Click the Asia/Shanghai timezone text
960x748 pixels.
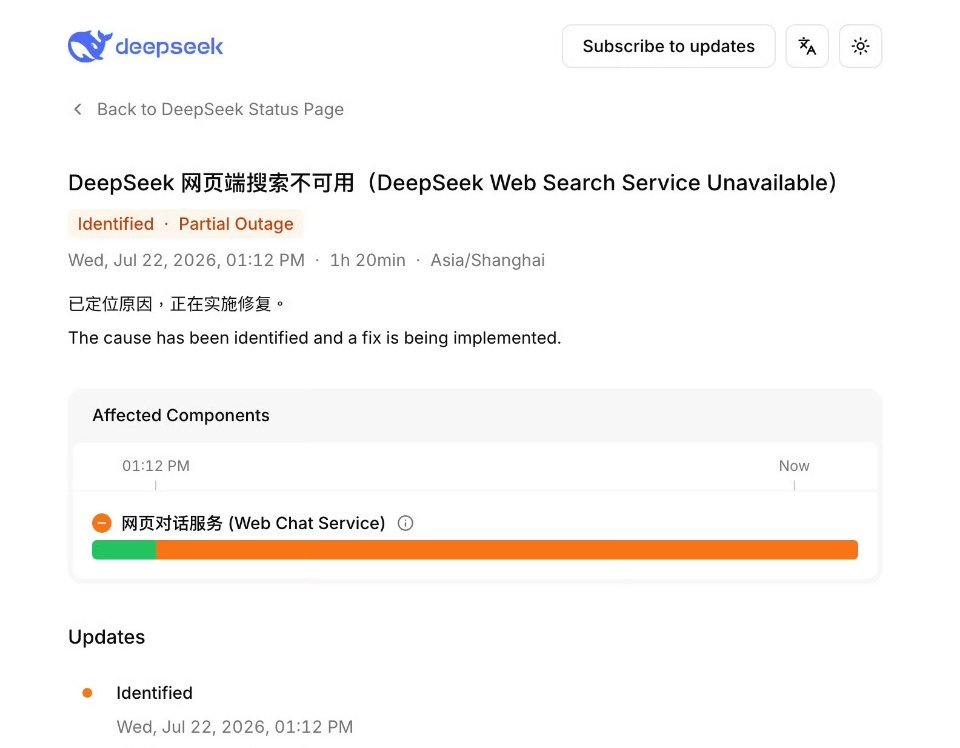click(487, 260)
